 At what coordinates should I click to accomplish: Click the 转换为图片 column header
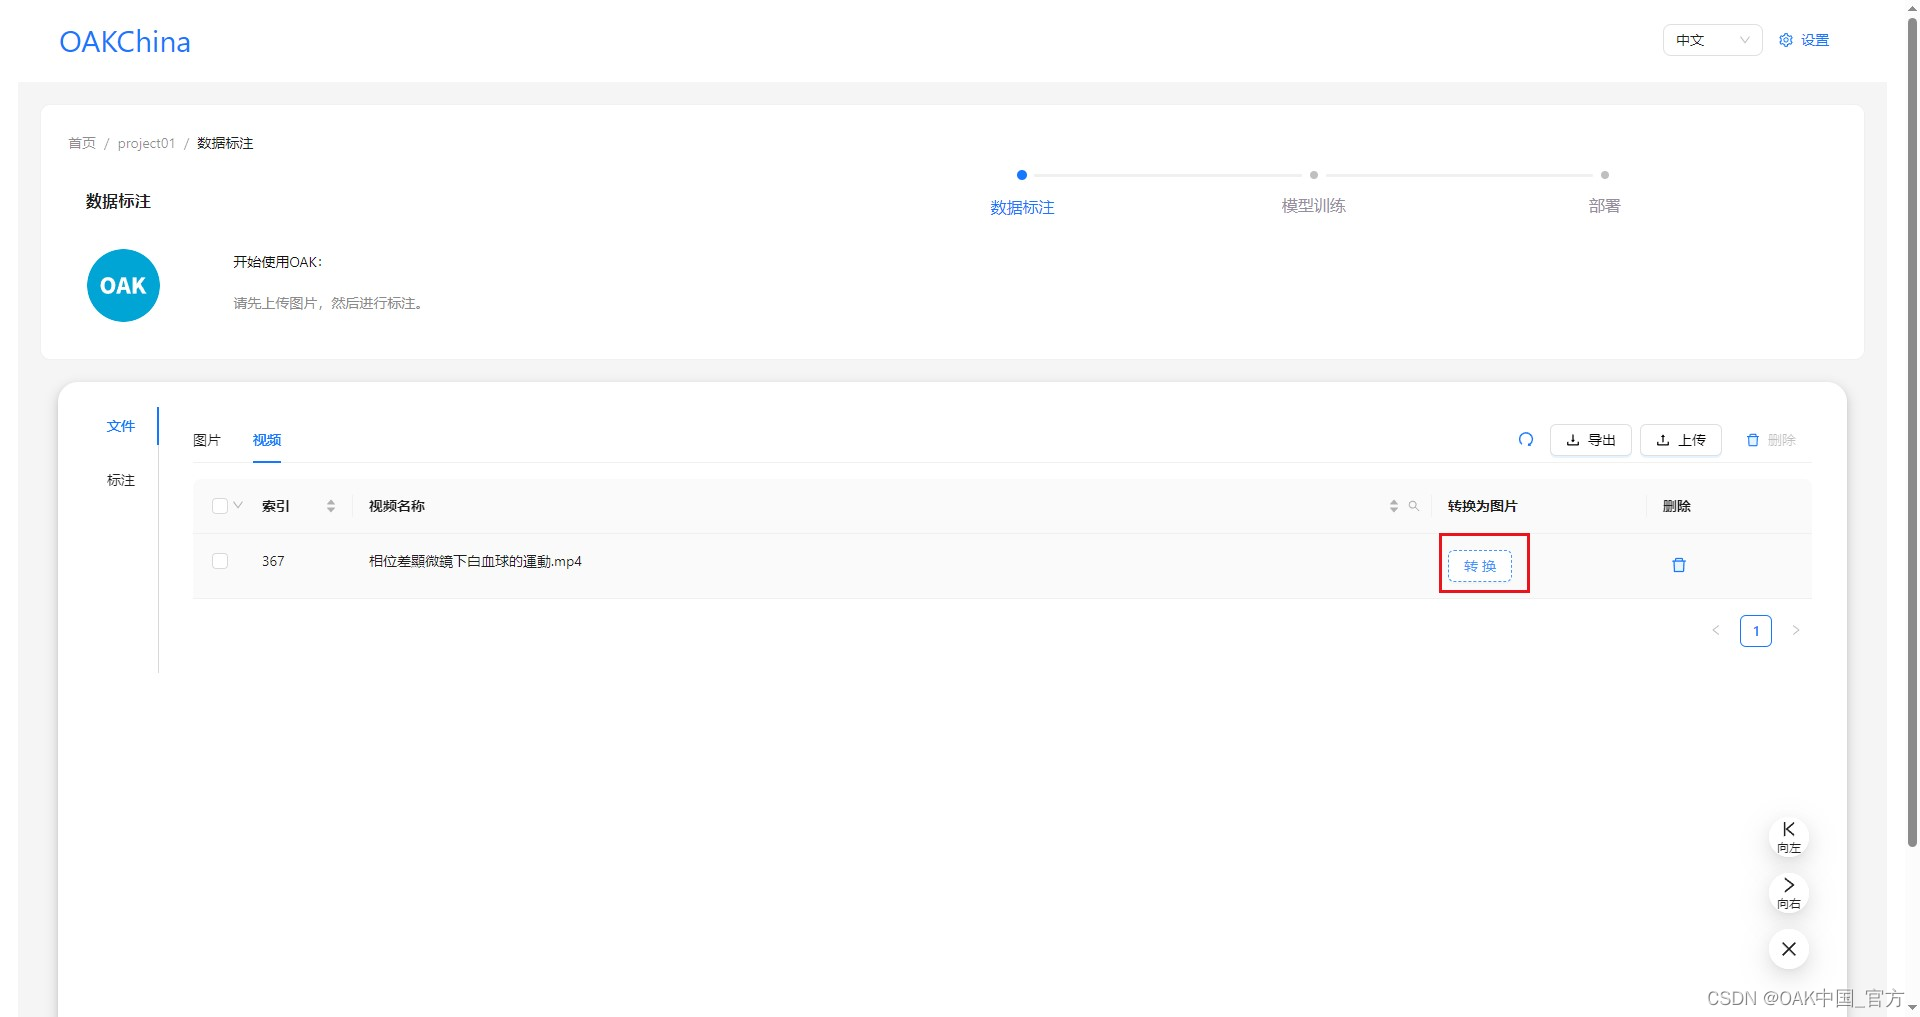[1482, 506]
